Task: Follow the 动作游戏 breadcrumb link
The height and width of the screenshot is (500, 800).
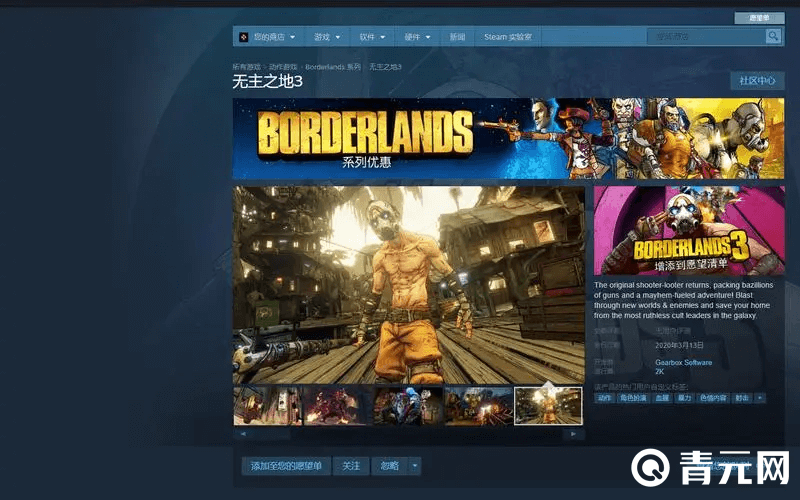Action: point(283,67)
